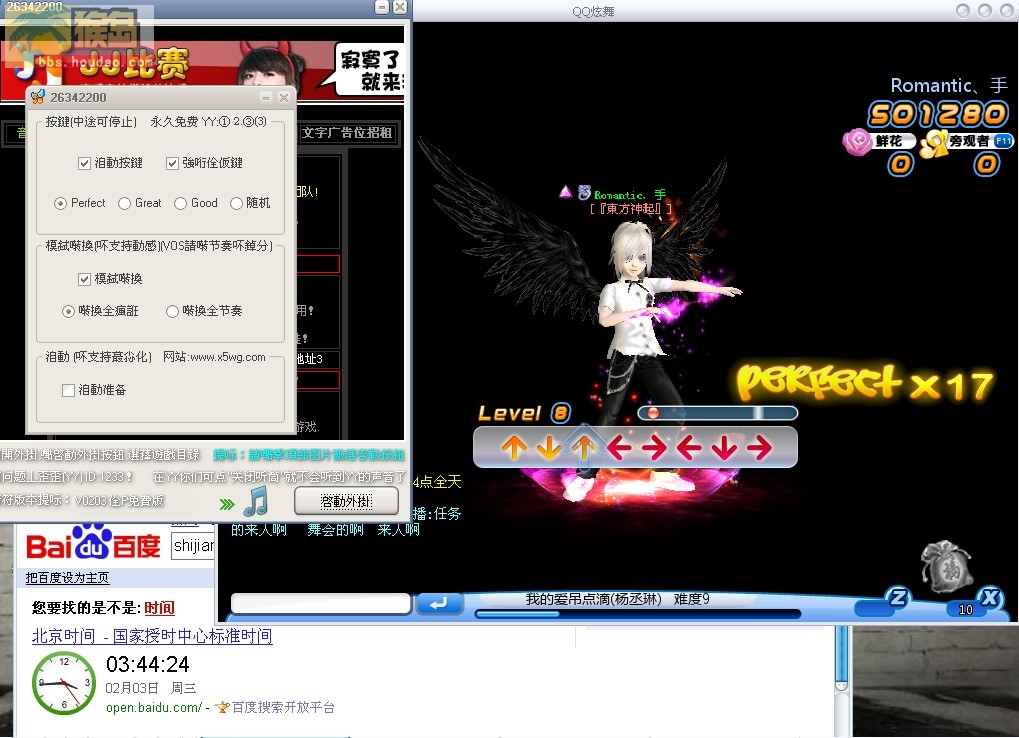Click the Baidu page vertical scrollbar

842,681
